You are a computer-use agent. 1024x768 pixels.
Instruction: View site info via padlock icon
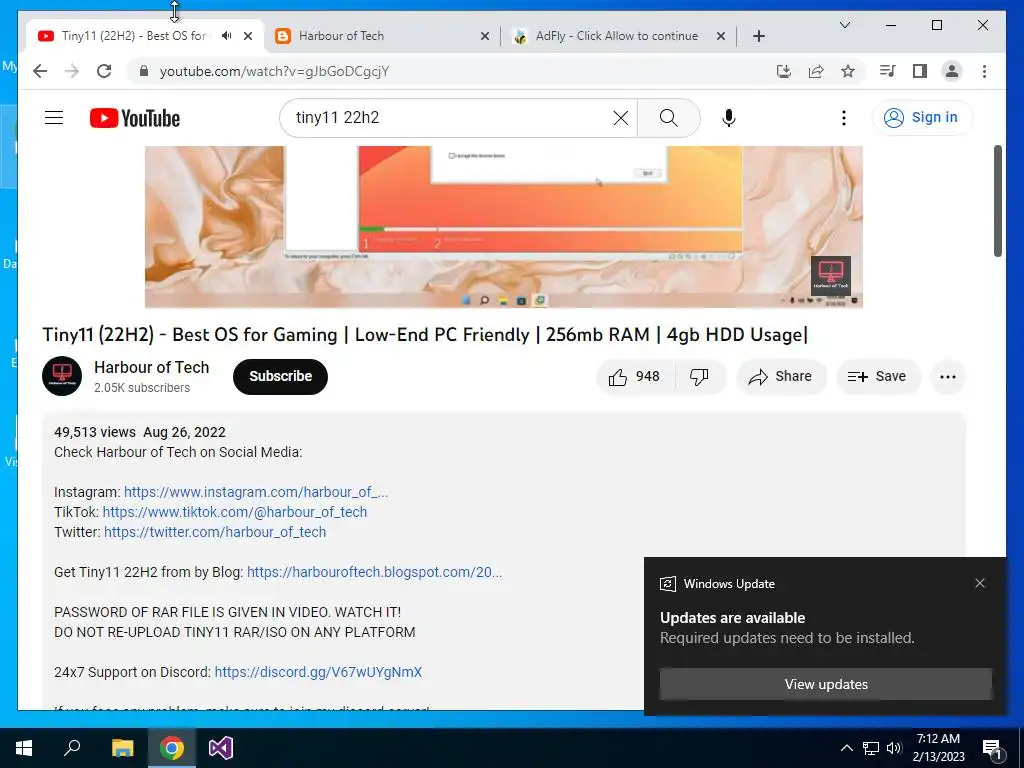[x=144, y=71]
